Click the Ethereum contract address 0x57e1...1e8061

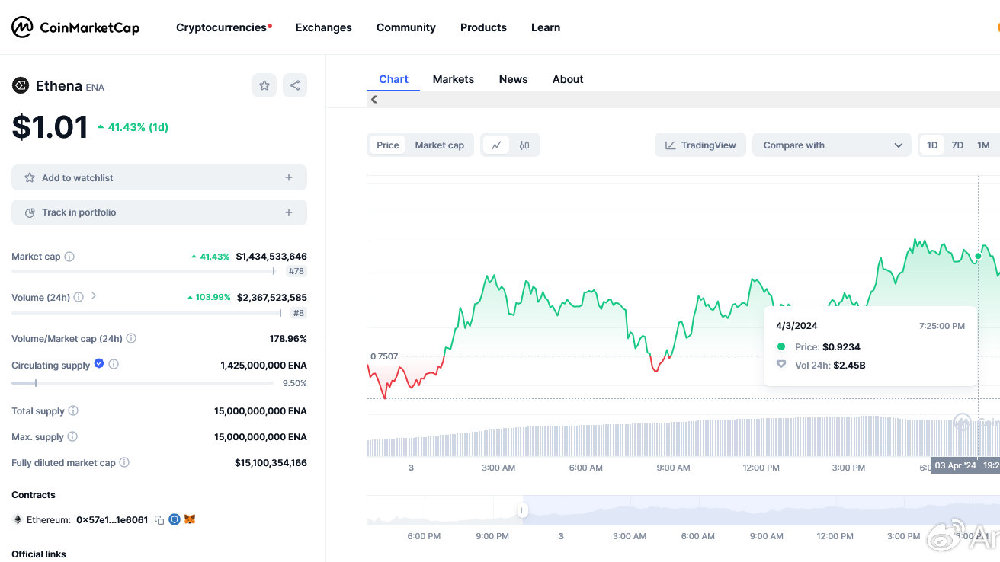coord(112,520)
